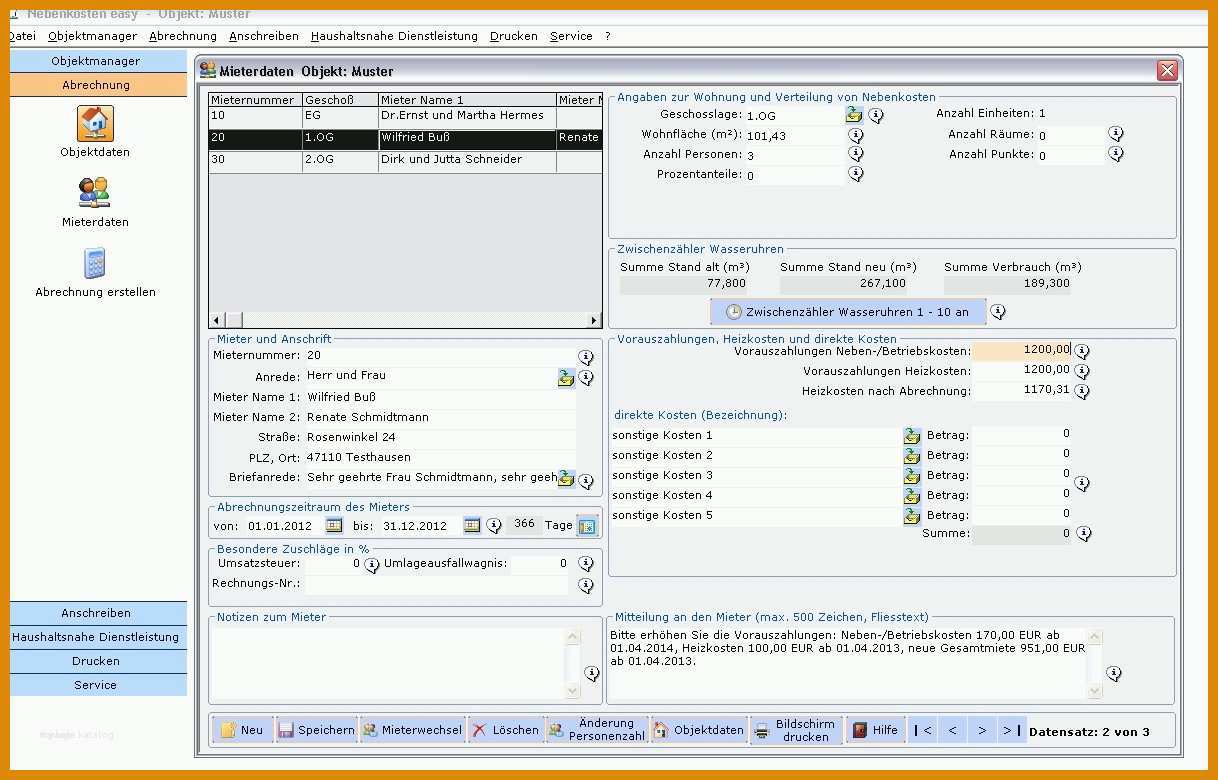Click Speichern button
The image size is (1218, 780).
(316, 730)
